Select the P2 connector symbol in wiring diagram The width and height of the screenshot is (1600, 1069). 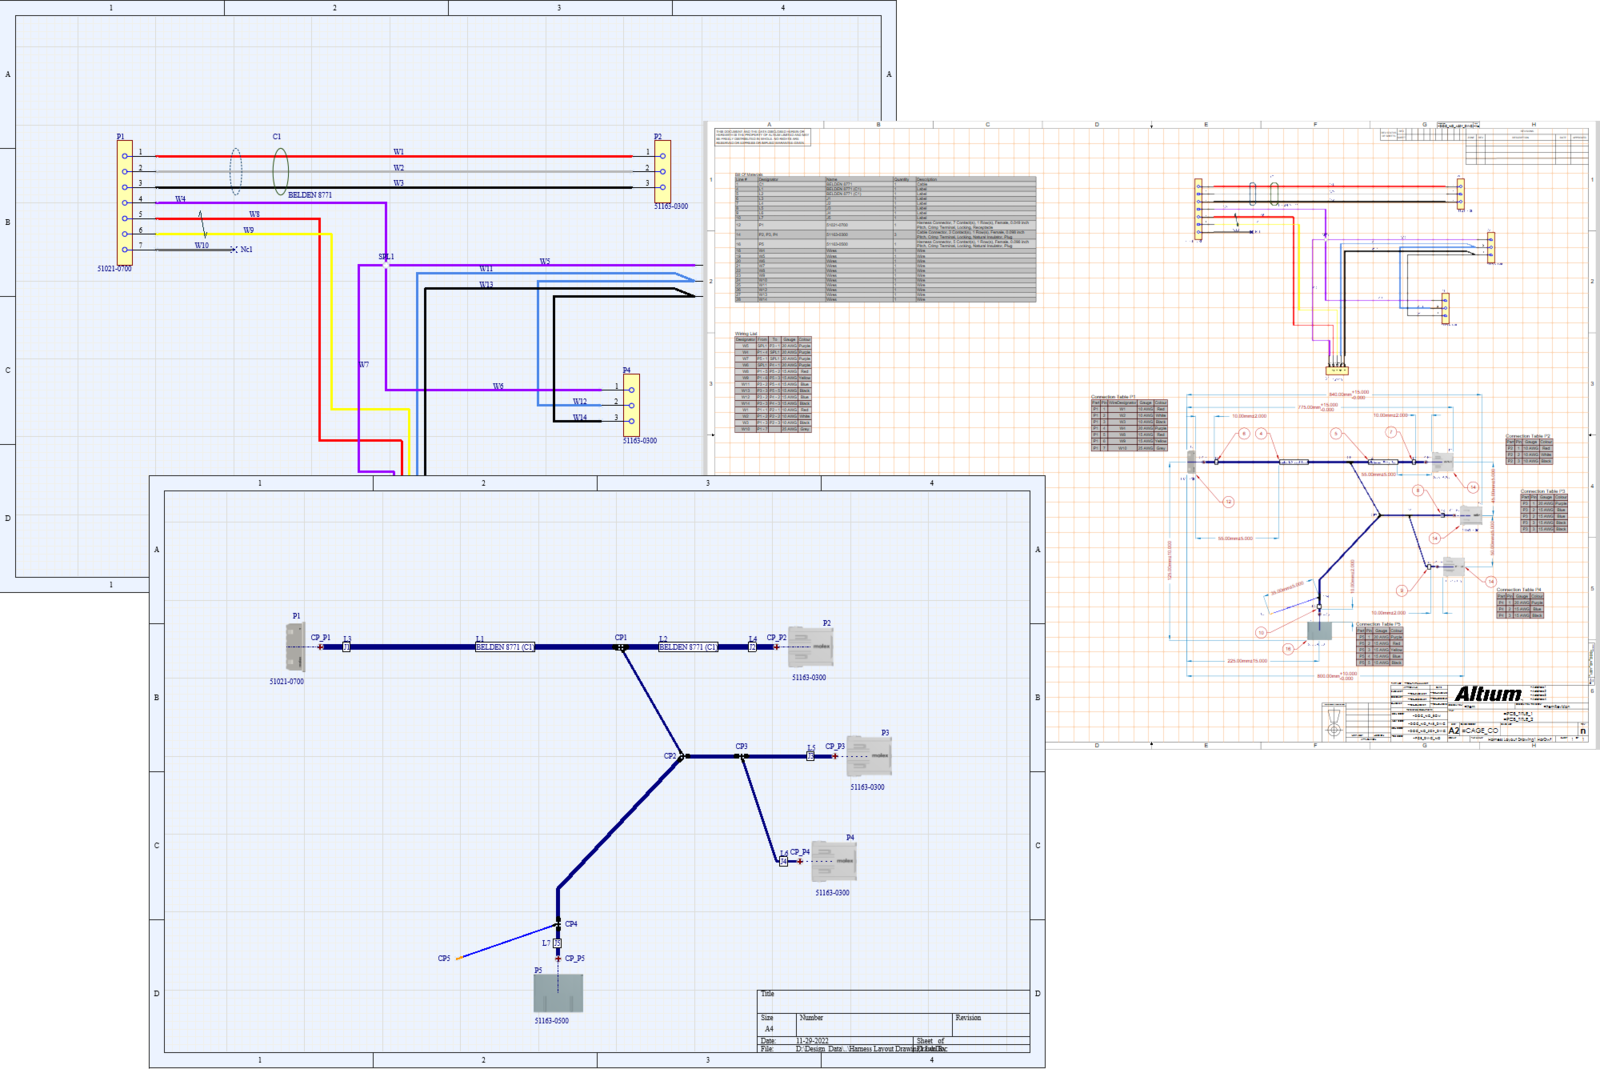(662, 171)
